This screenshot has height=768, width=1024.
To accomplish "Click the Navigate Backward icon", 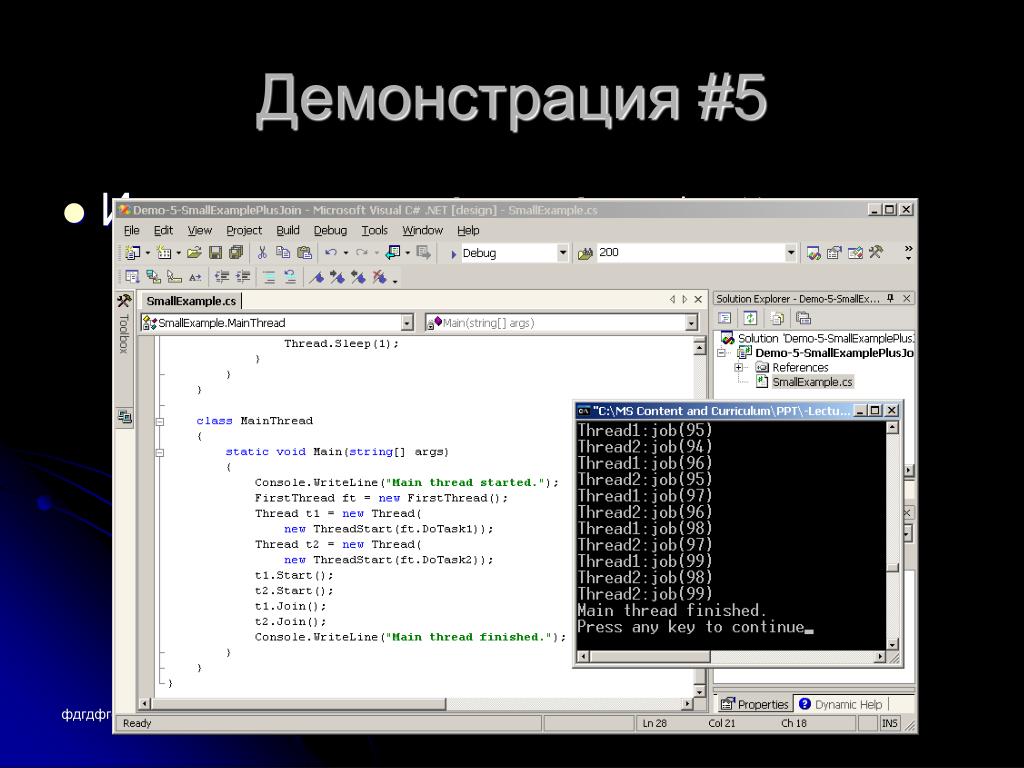I will [x=393, y=253].
